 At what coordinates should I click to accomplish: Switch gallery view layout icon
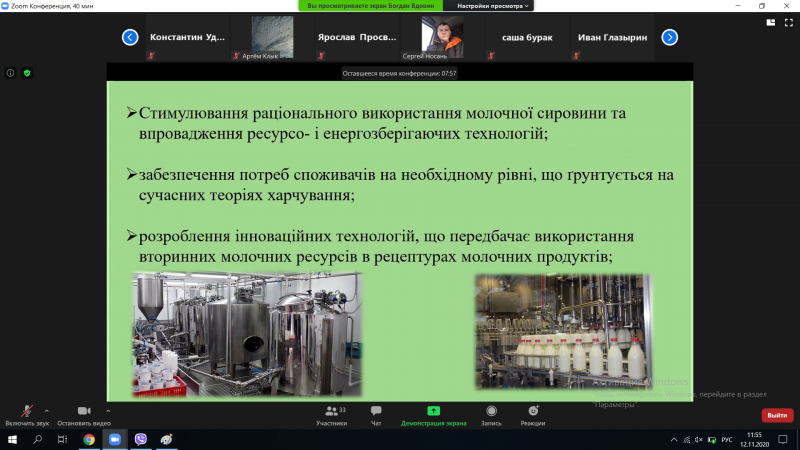pos(771,22)
